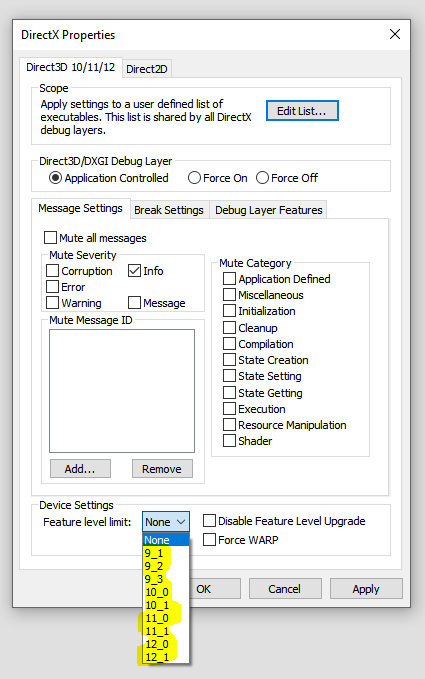Click the Remove message ID button
425x679 pixels.
click(x=162, y=469)
